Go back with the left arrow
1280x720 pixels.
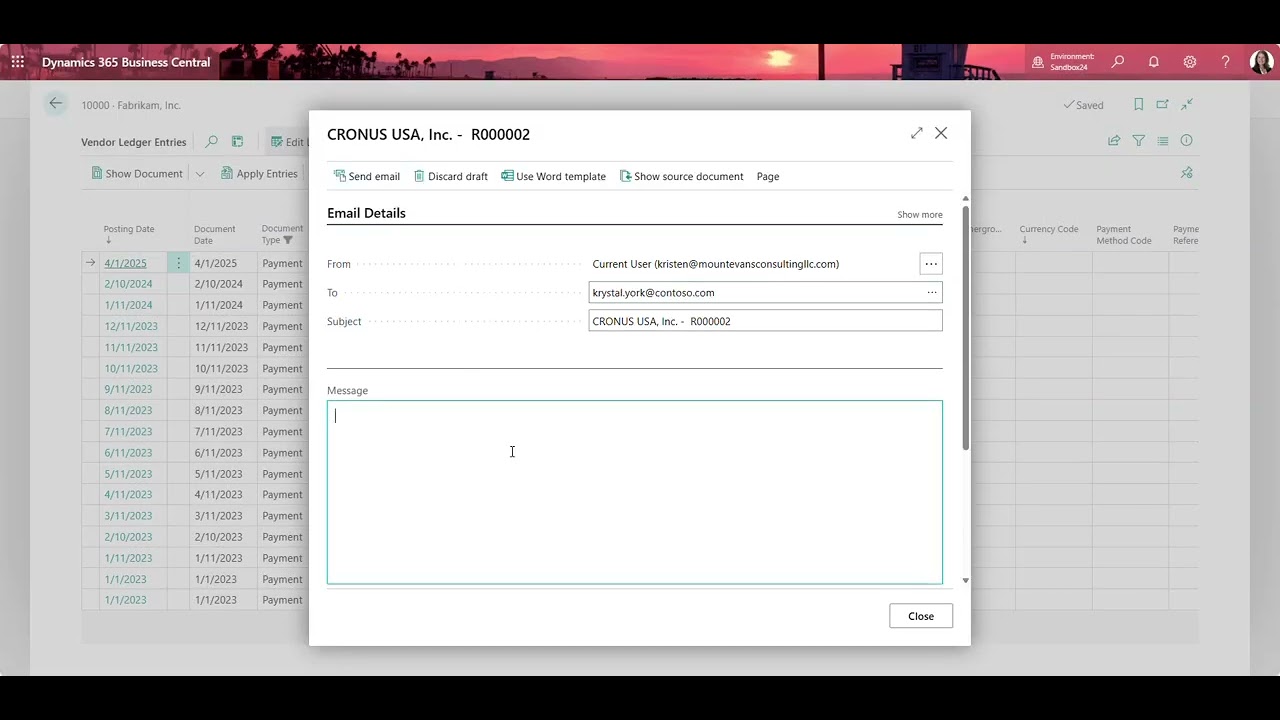[x=56, y=103]
